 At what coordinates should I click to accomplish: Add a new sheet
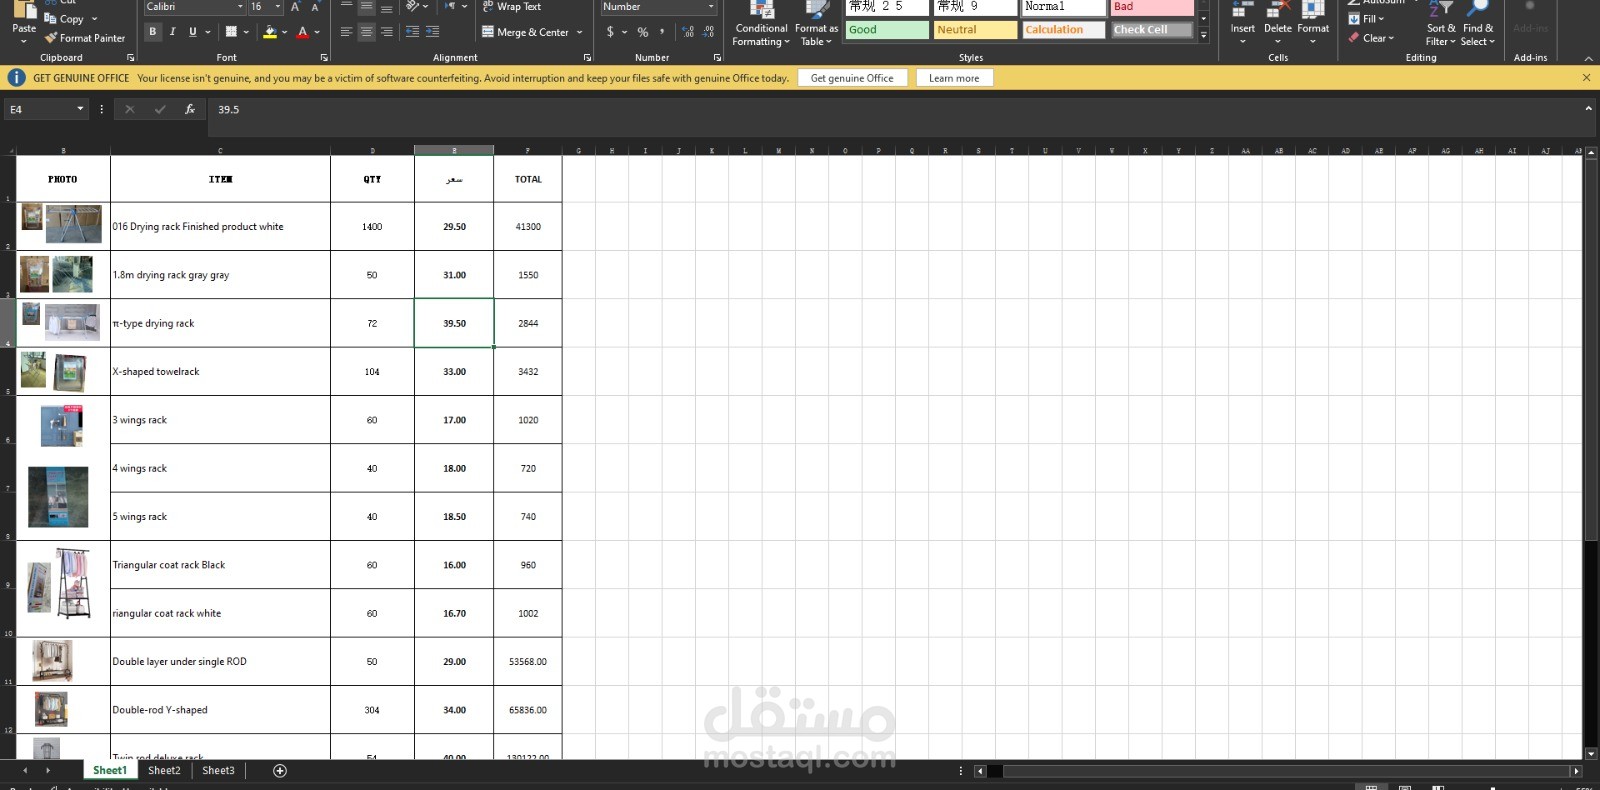point(280,771)
